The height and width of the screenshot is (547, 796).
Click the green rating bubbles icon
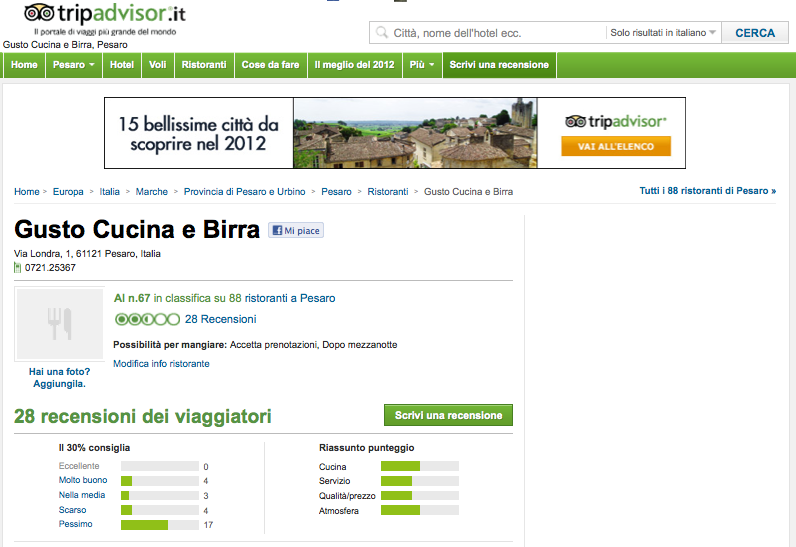(147, 319)
